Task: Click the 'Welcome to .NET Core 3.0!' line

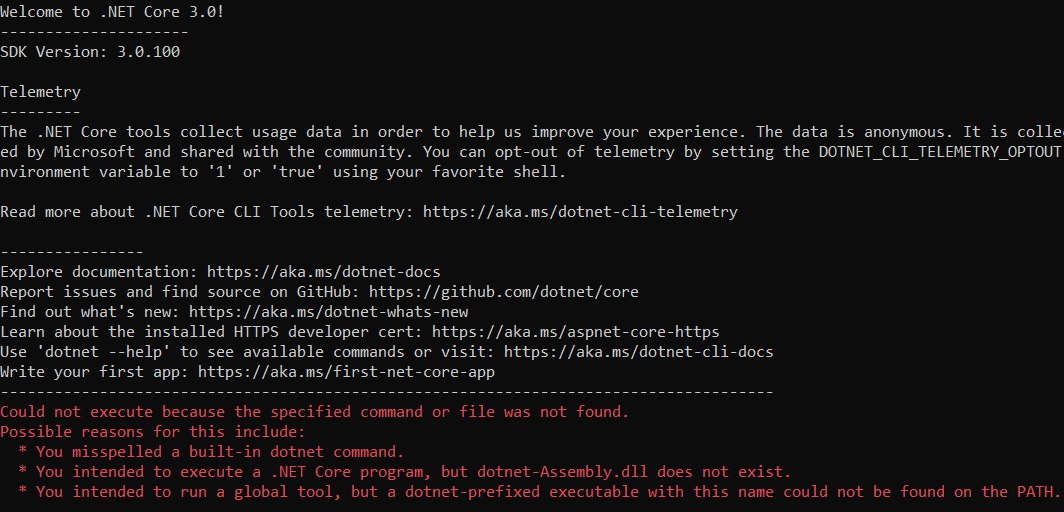Action: 112,12
